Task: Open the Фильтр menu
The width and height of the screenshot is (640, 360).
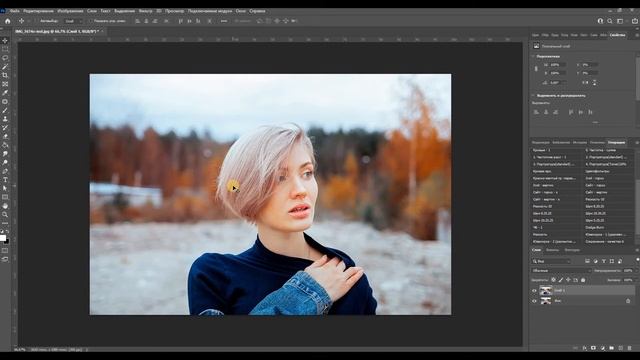Action: 145,11
